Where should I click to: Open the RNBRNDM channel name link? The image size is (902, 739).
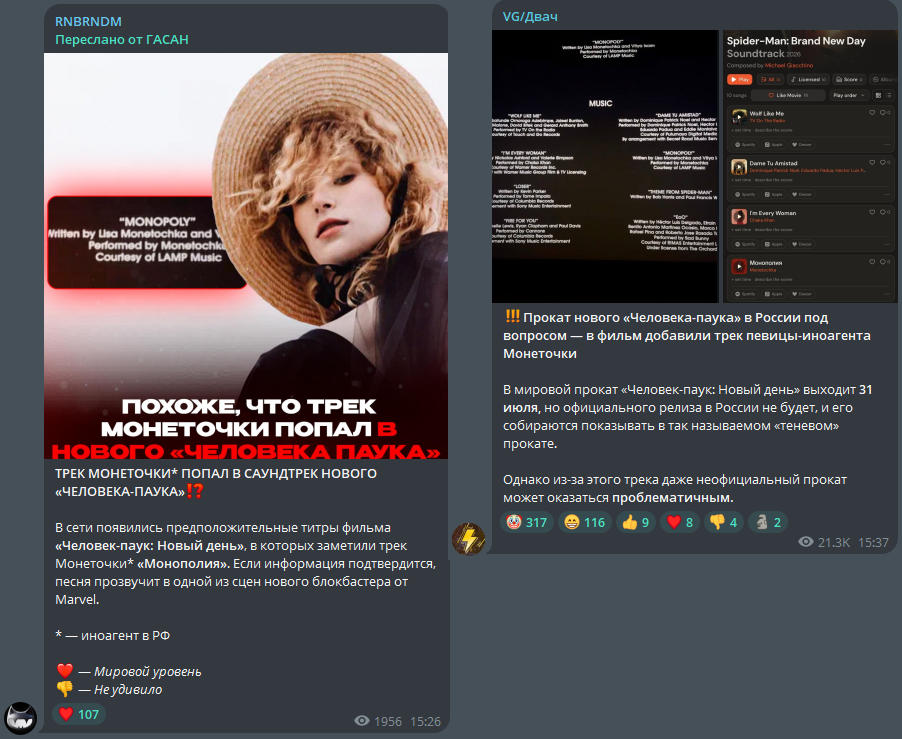click(88, 21)
